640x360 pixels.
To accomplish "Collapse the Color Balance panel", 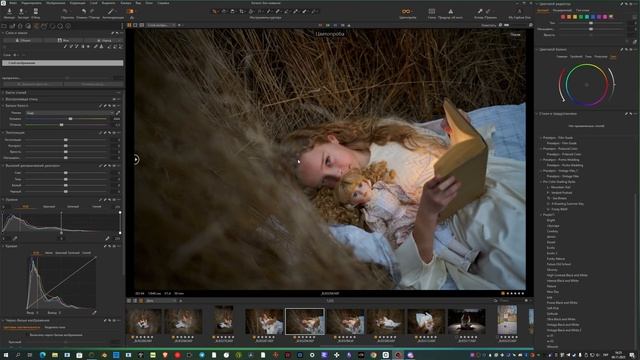I will tap(537, 49).
